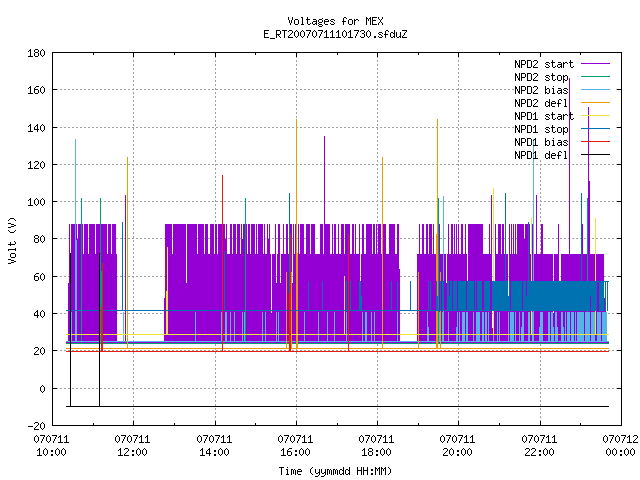Screen dimensions: 640x480
Task: Click the orange NPD2 defl legend line
Action: pos(595,102)
